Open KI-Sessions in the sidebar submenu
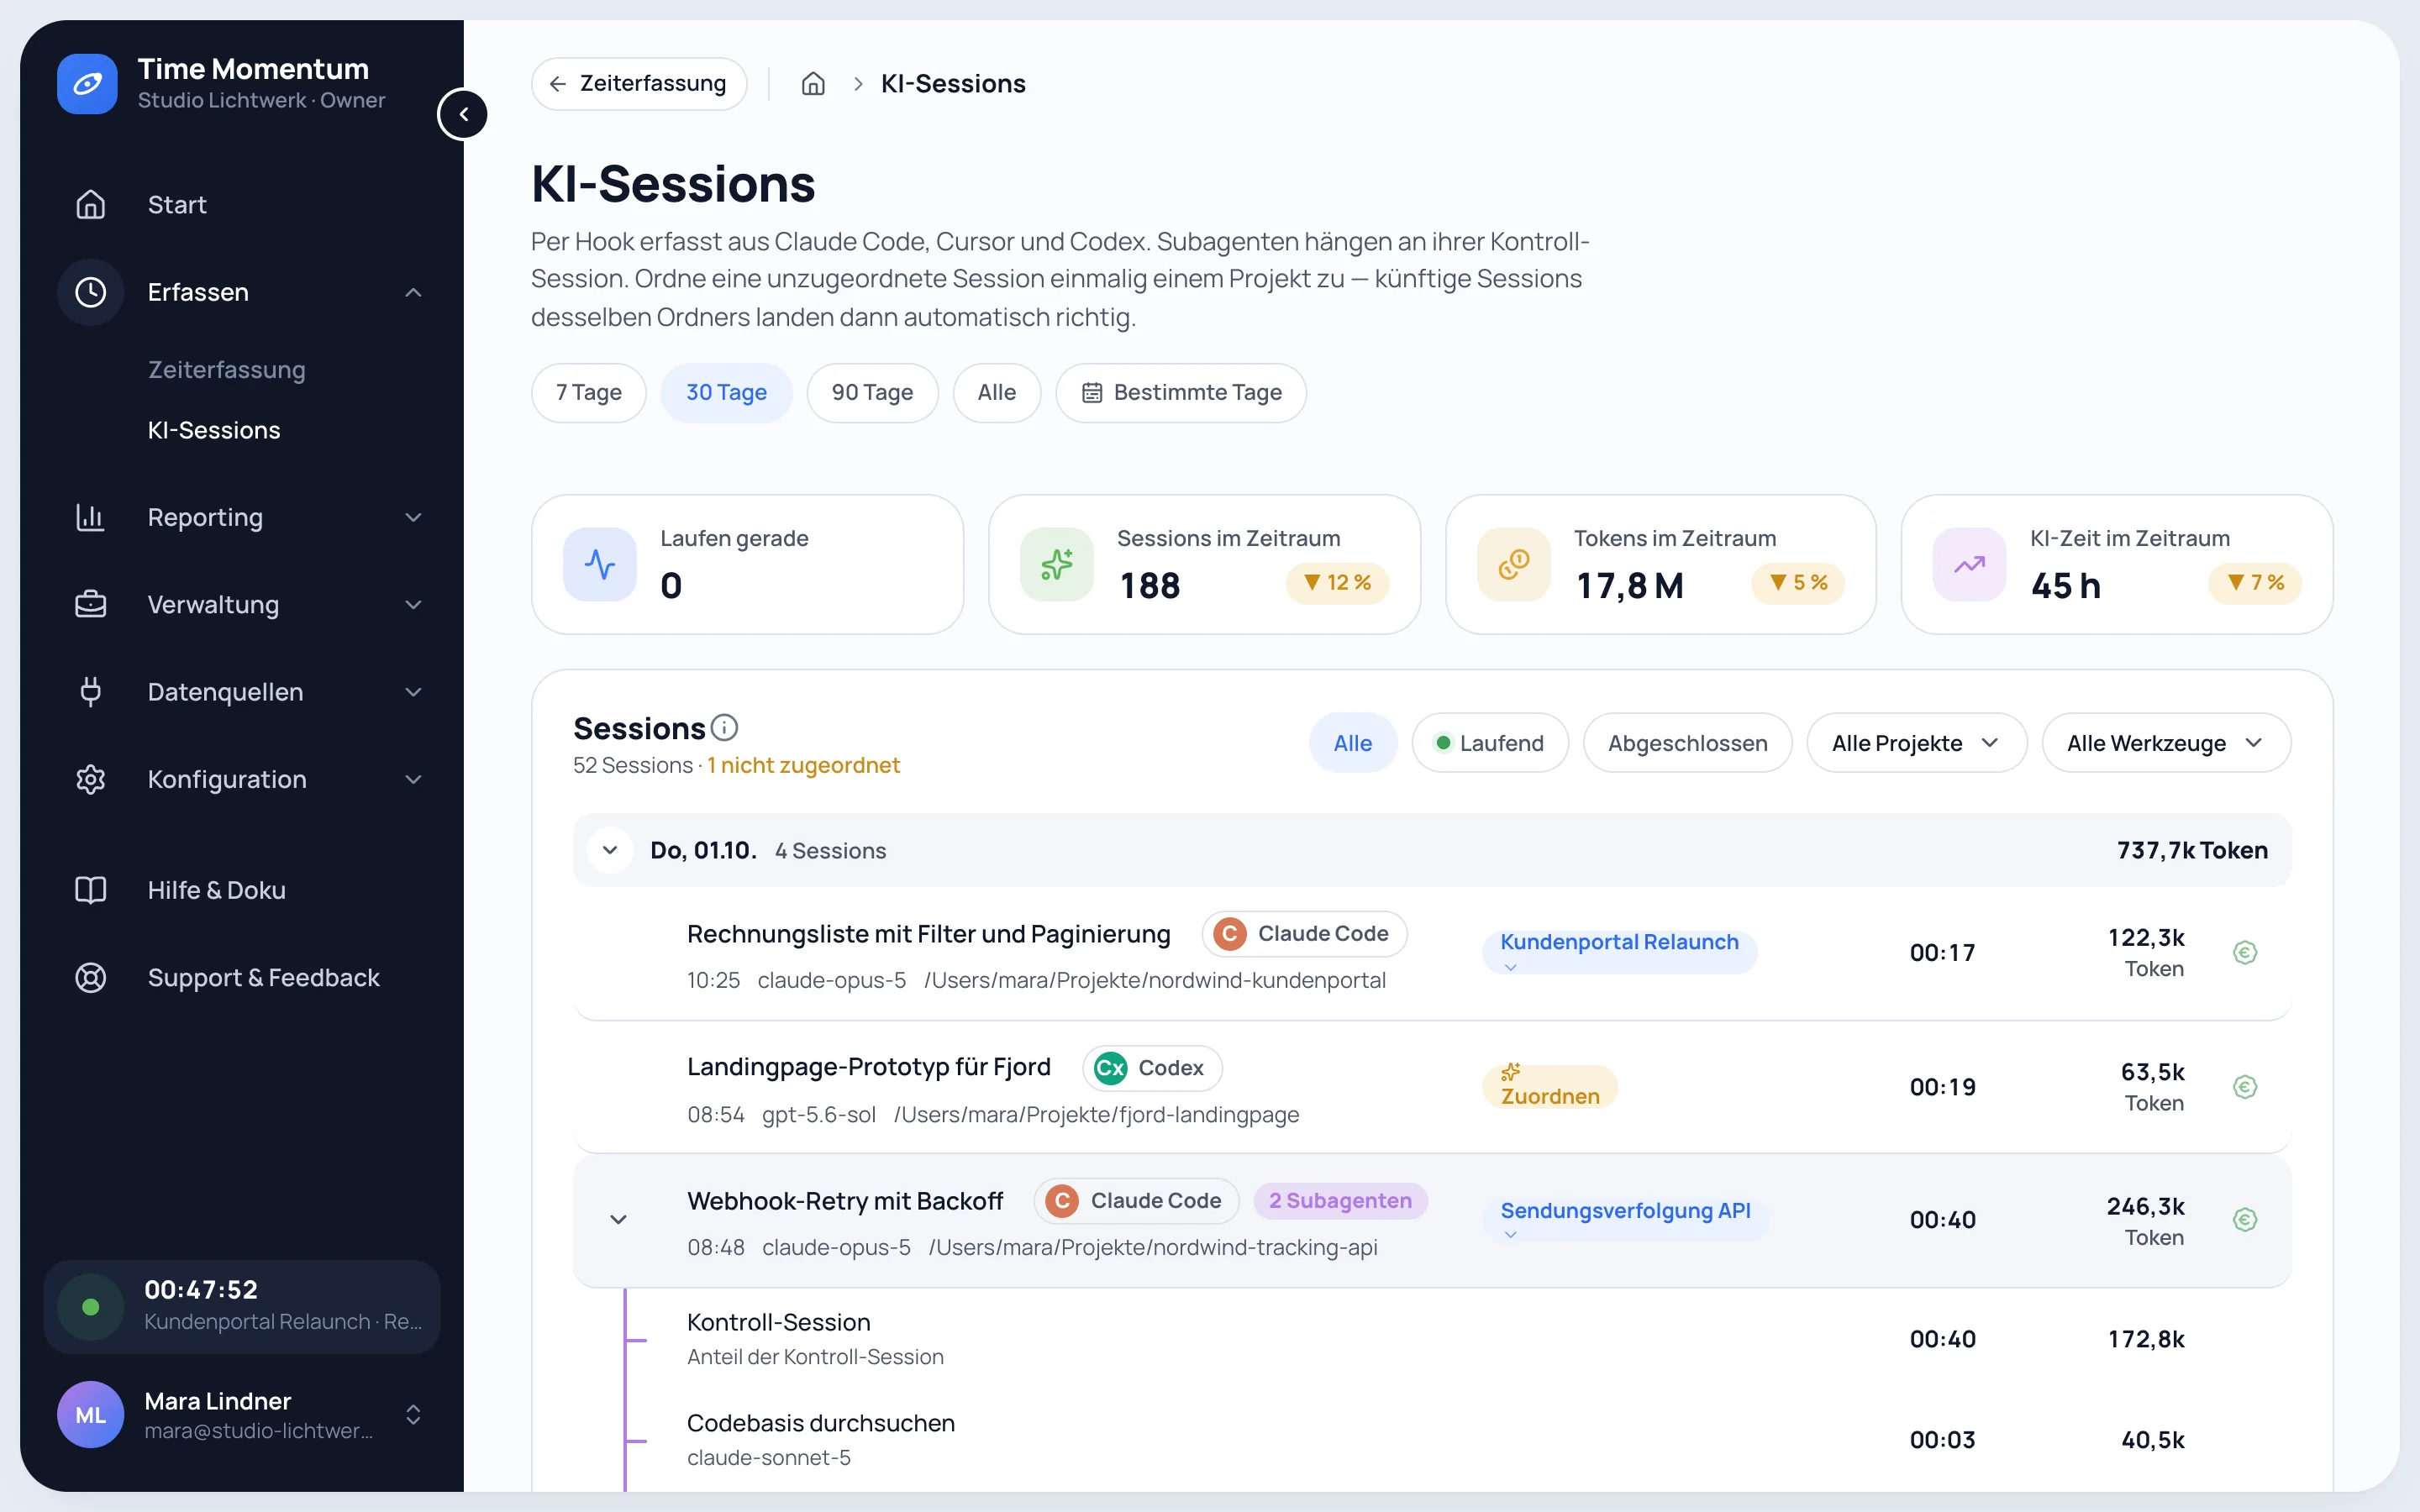Screen dimensions: 2420x1512 click(214, 431)
